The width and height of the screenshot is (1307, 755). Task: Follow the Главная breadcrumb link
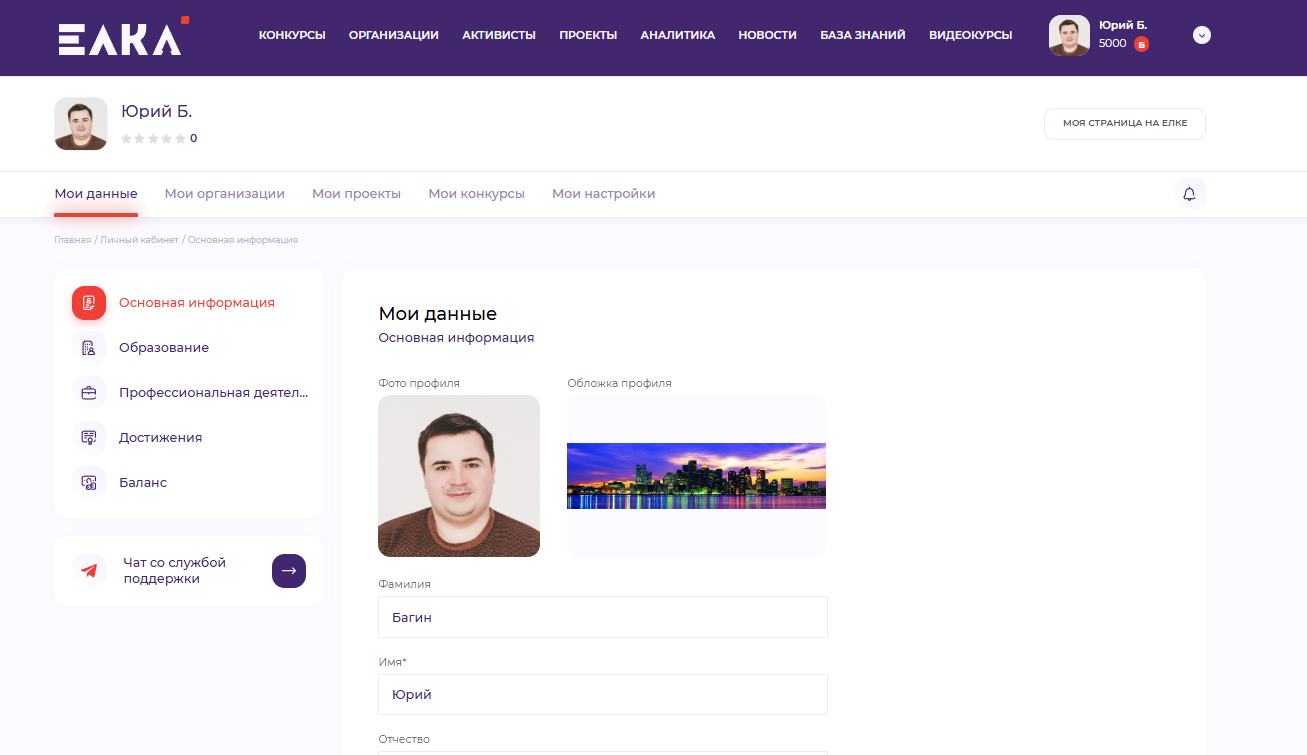coord(72,240)
